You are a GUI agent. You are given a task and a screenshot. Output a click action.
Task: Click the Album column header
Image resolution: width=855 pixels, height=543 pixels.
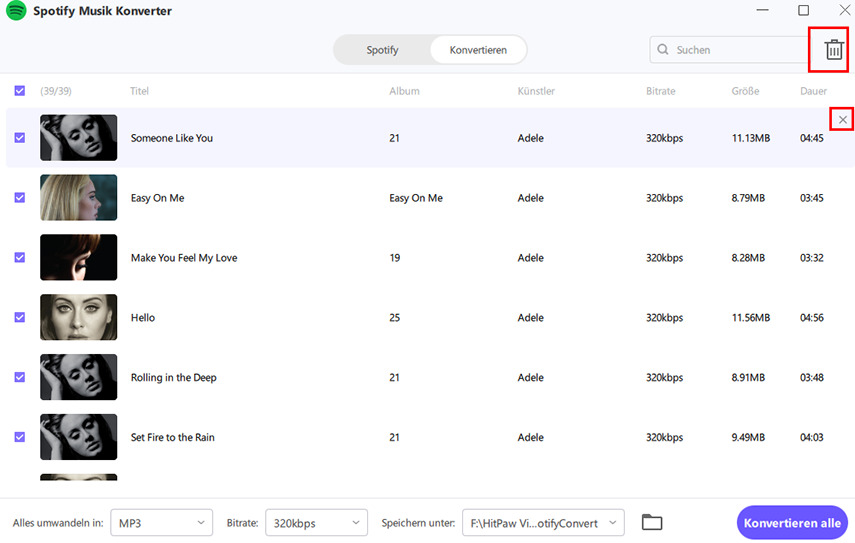404,91
